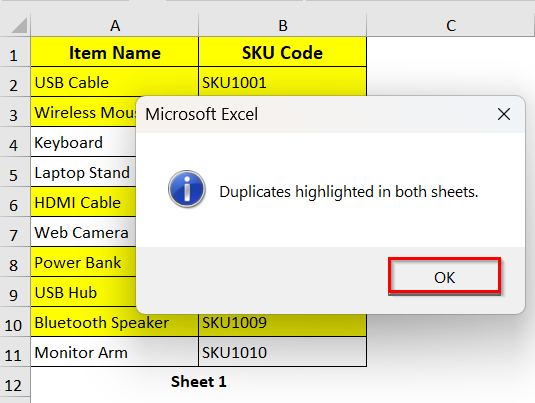The image size is (535, 403).
Task: Click the blue information icon
Action: [x=187, y=189]
